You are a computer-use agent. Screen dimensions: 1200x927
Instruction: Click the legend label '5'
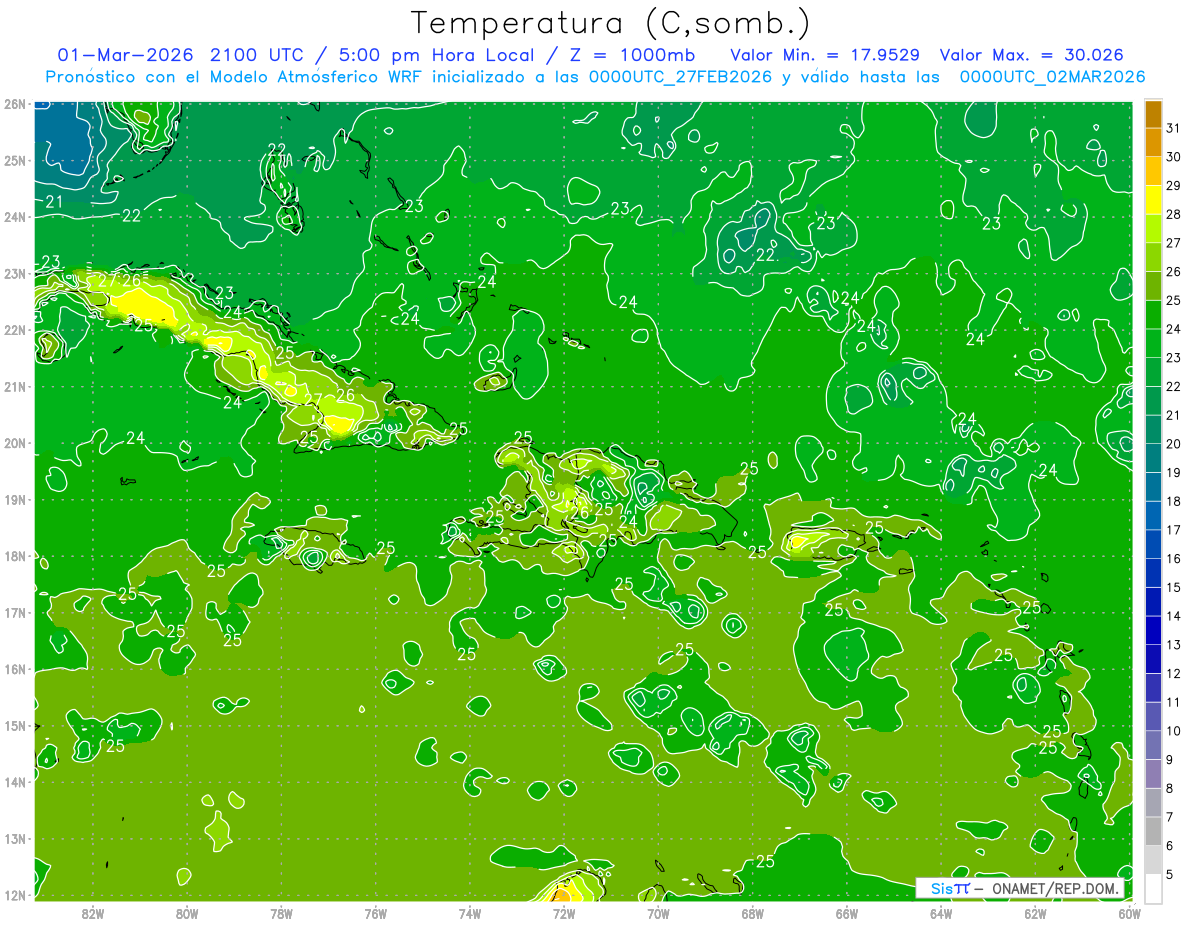click(1170, 874)
